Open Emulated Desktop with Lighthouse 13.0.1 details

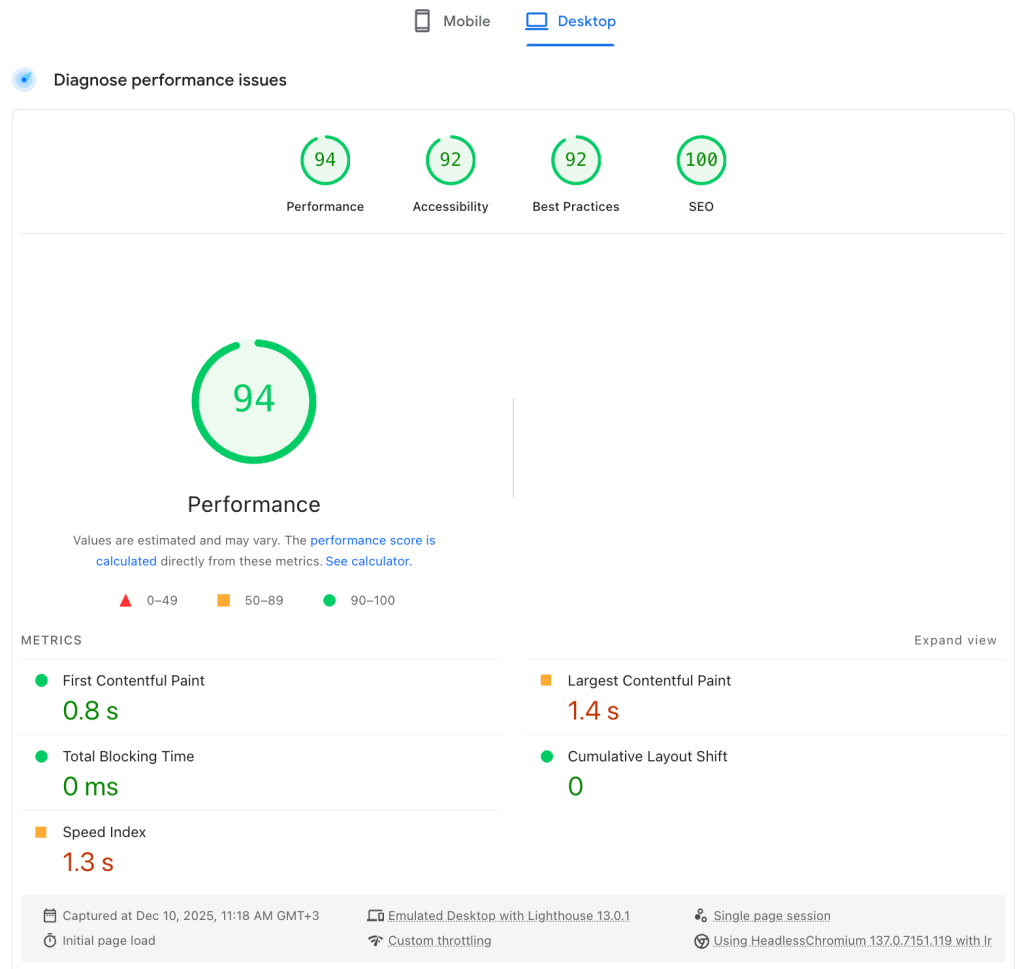click(508, 916)
